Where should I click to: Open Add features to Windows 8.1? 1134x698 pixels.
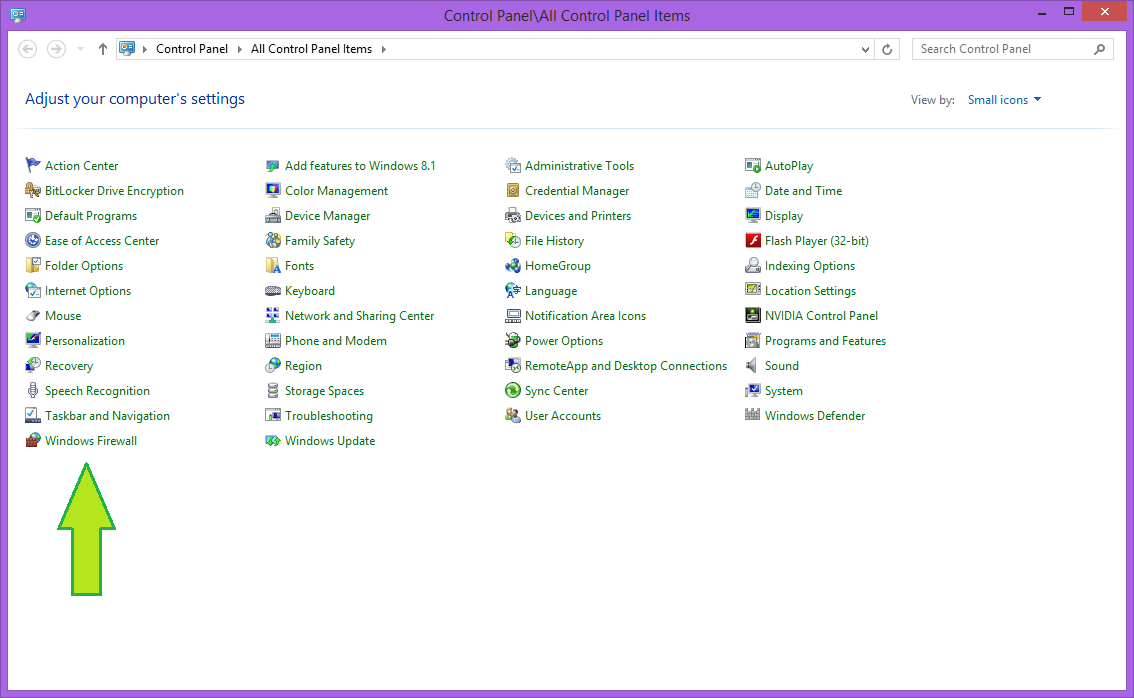pyautogui.click(x=360, y=166)
